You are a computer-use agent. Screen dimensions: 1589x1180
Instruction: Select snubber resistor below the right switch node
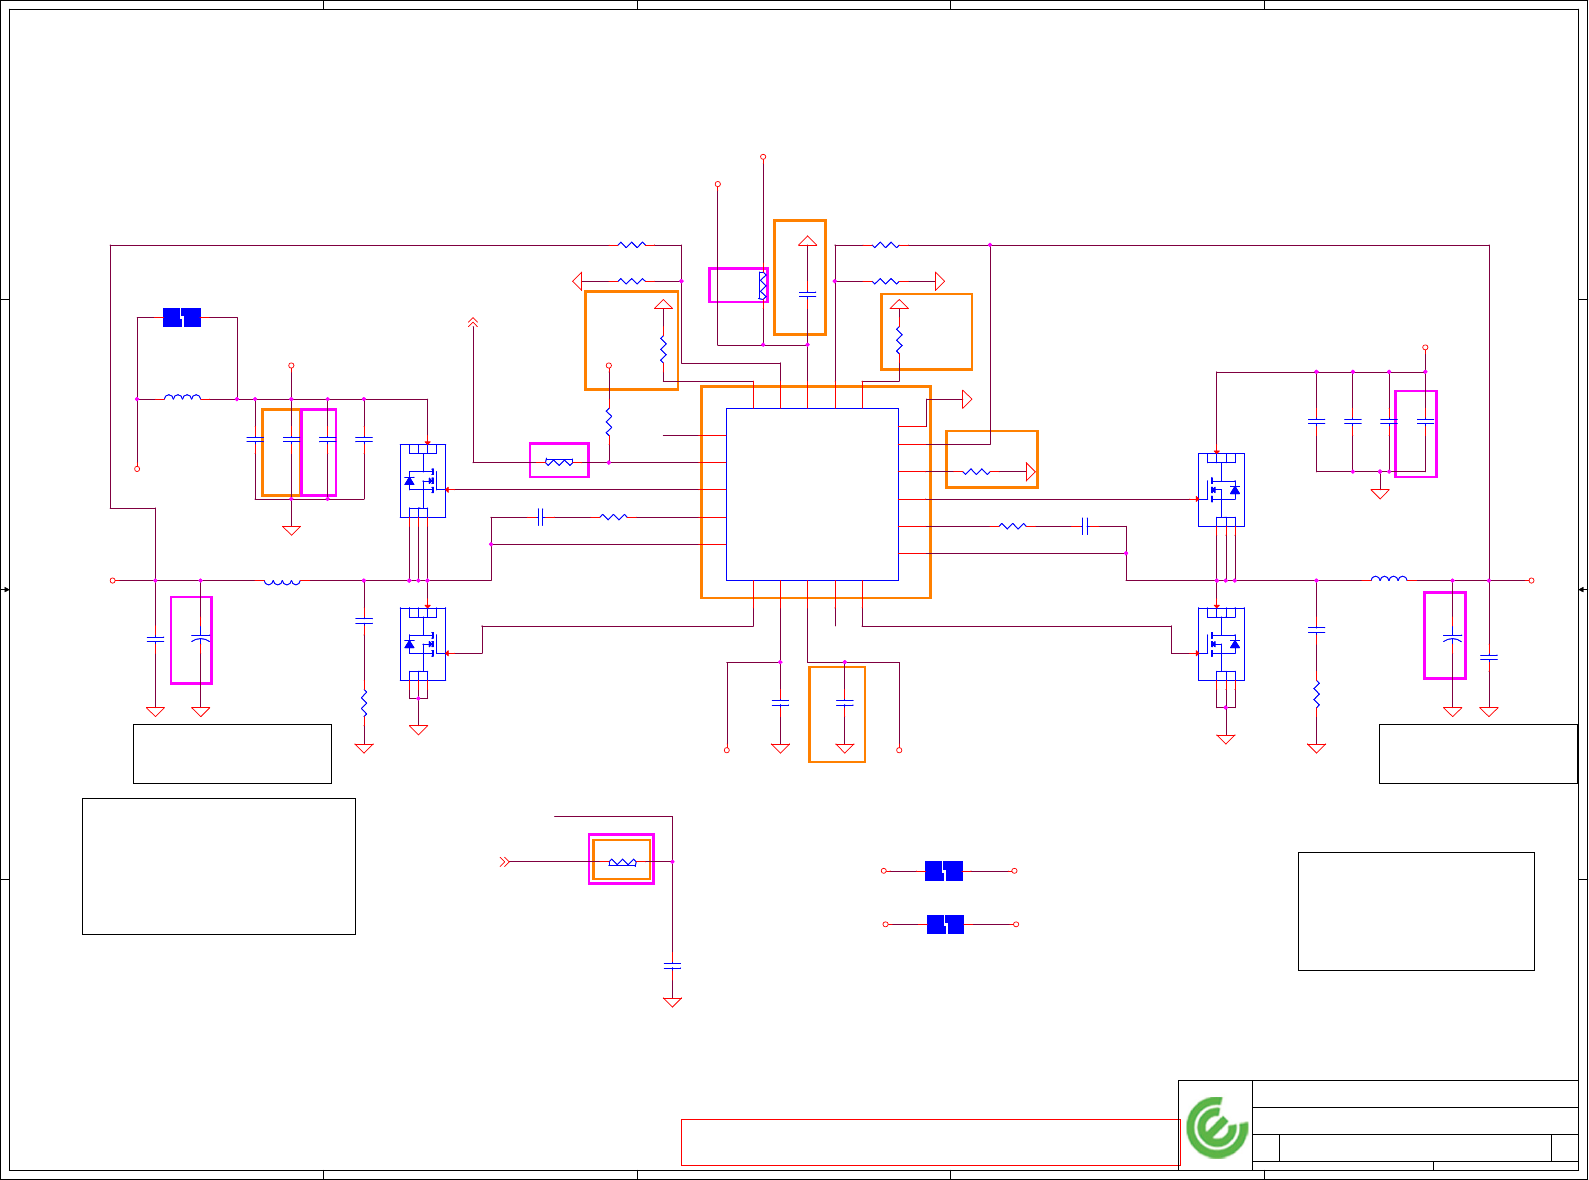[1316, 693]
